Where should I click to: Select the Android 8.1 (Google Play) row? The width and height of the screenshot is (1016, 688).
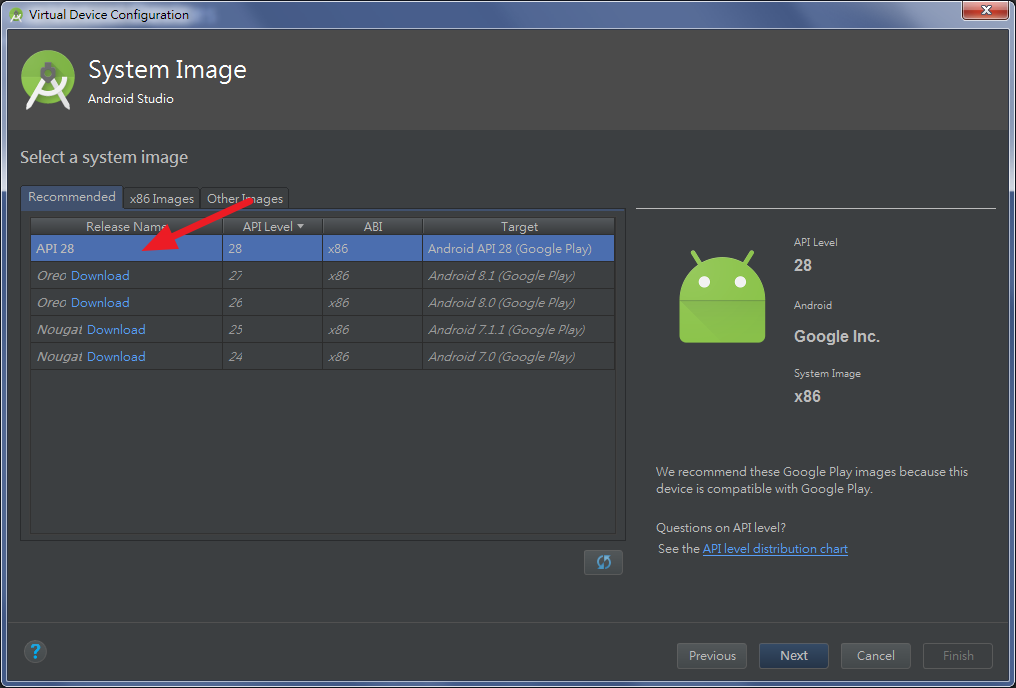tap(322, 275)
